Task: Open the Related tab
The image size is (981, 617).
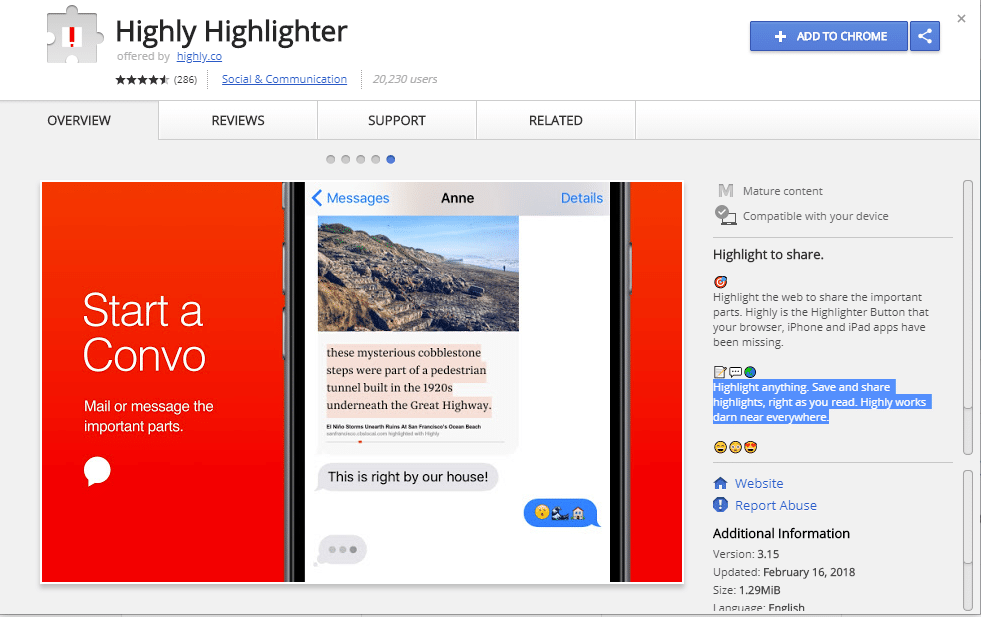Action: pyautogui.click(x=556, y=120)
